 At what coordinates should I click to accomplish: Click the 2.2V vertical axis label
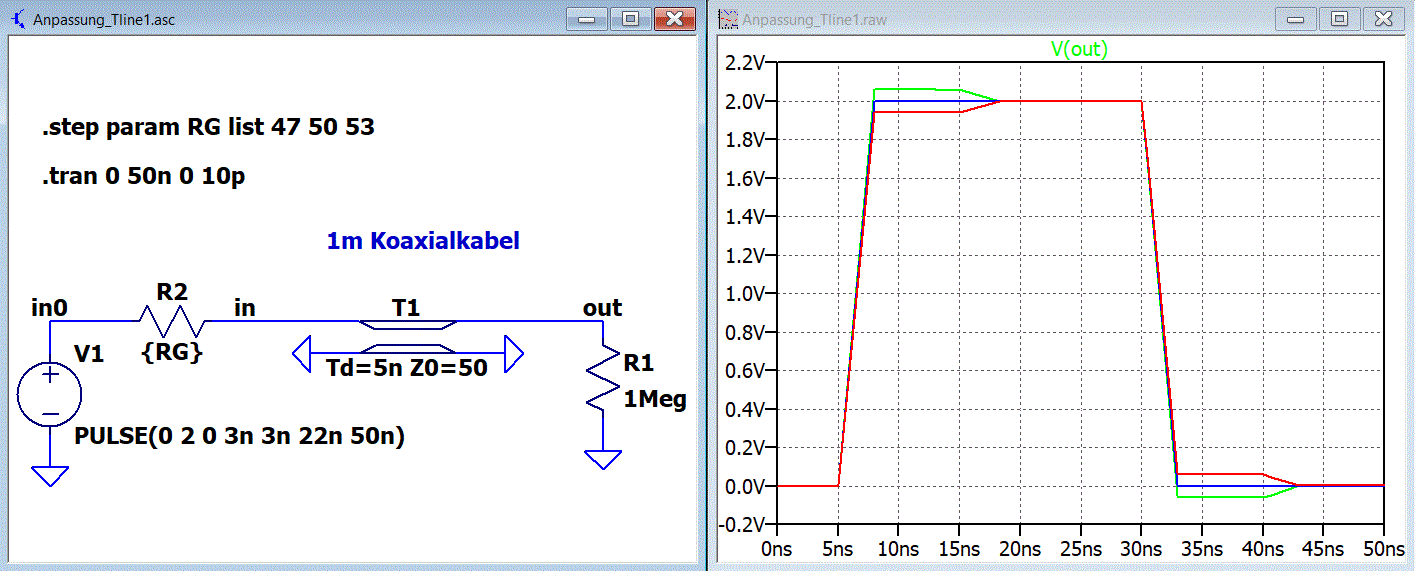743,64
